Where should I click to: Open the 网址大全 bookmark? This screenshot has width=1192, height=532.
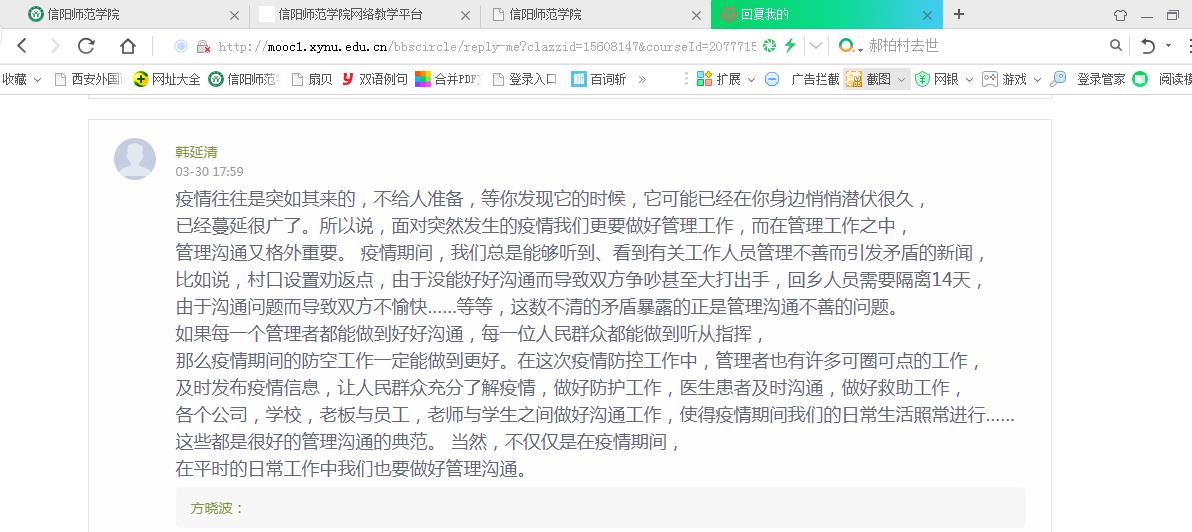(x=167, y=79)
